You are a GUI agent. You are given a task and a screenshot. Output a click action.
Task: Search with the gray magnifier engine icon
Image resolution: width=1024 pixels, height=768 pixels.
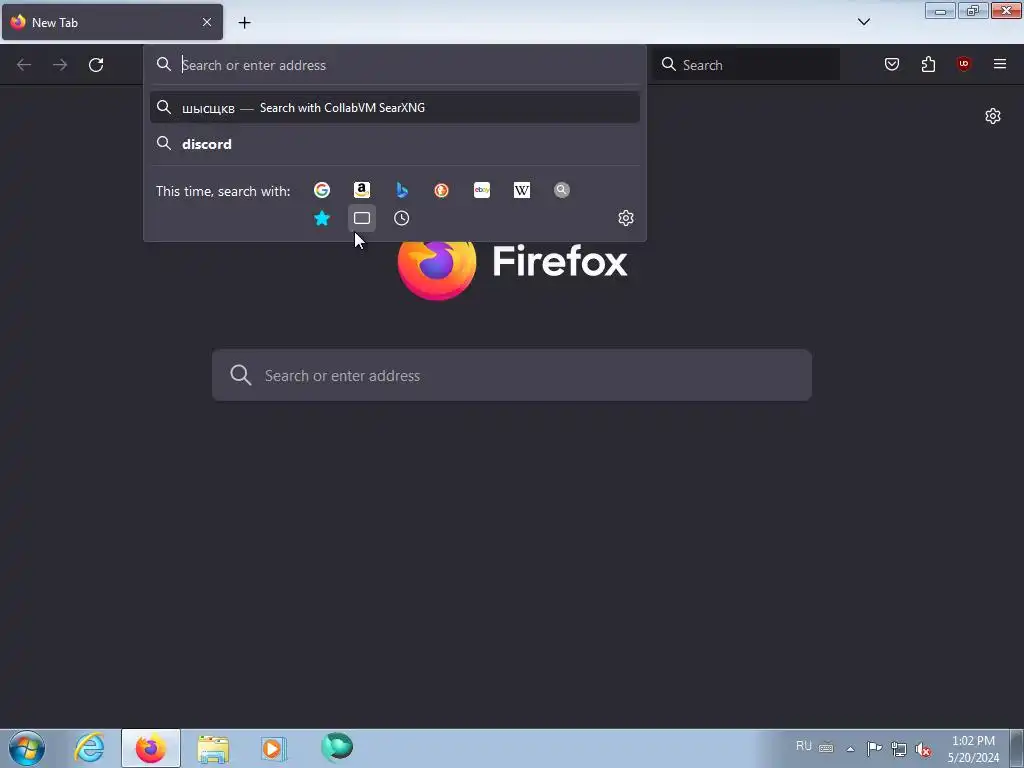click(x=562, y=190)
